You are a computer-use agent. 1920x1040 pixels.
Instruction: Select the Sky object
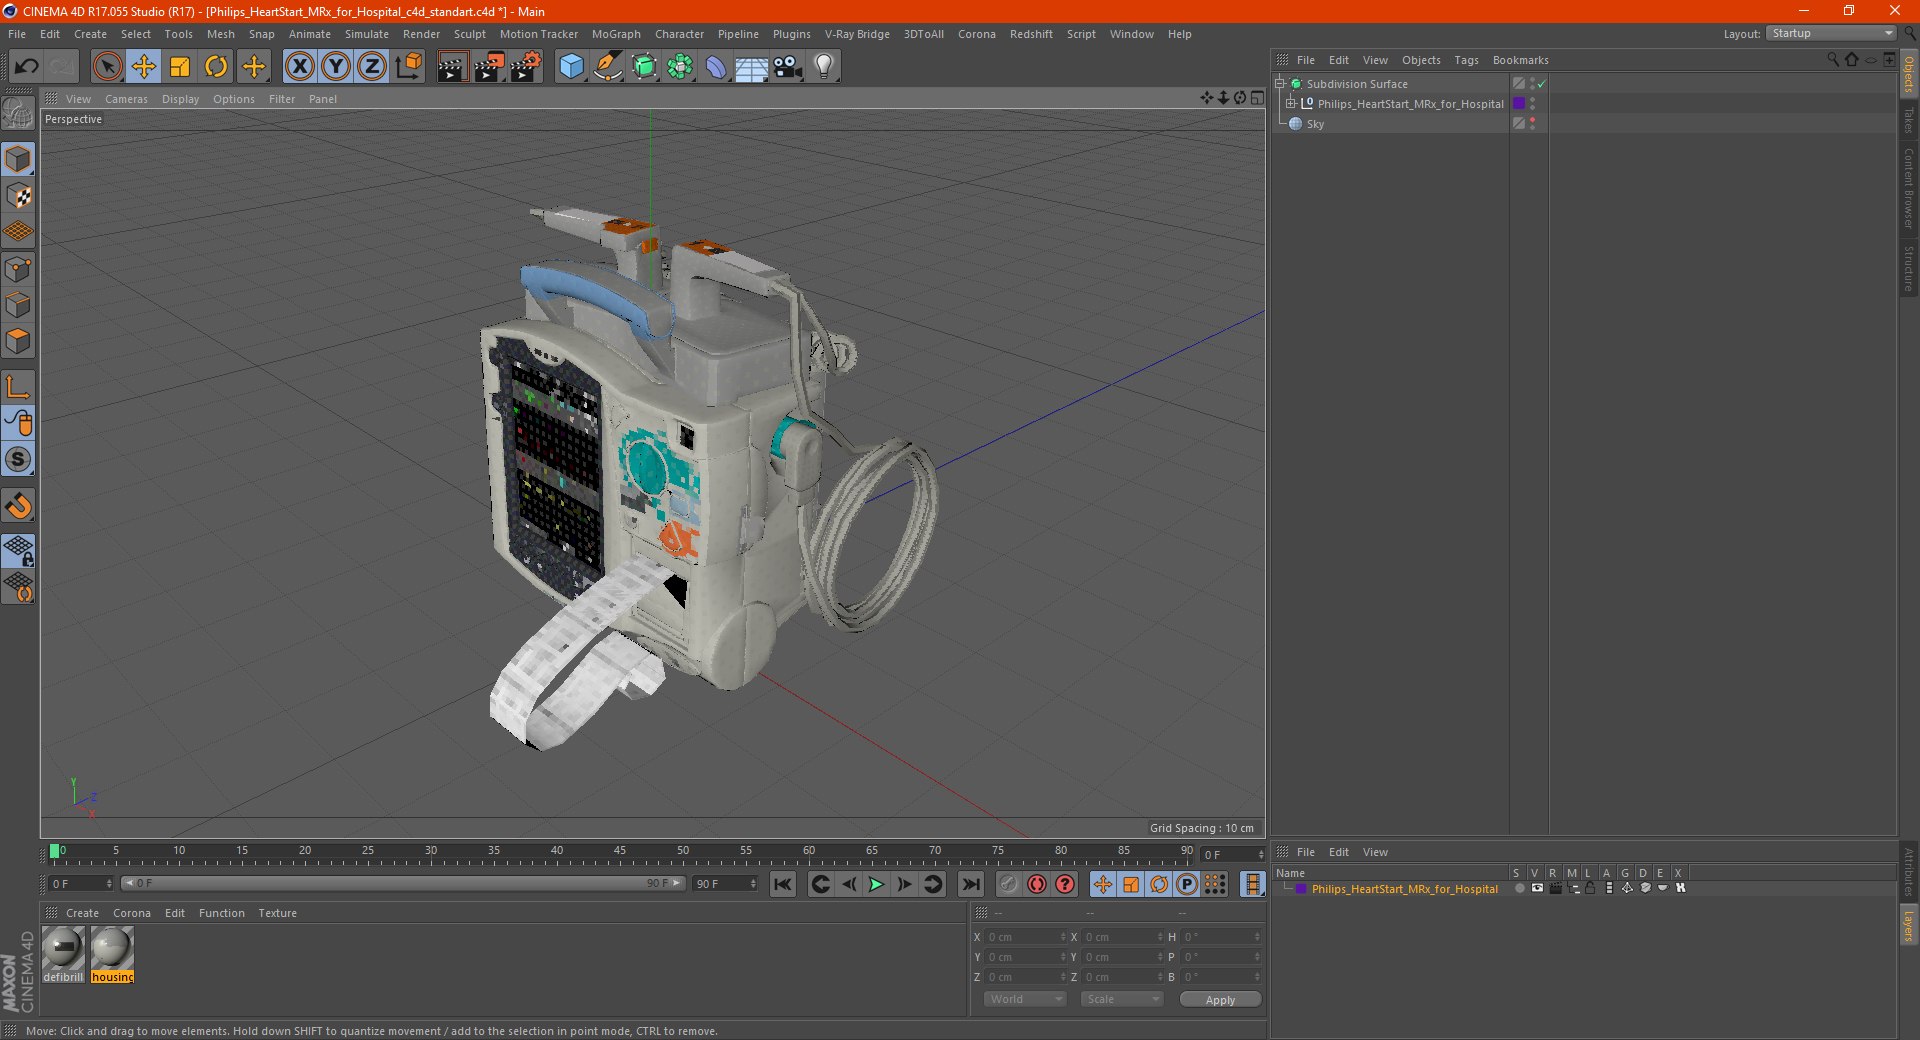click(x=1315, y=124)
